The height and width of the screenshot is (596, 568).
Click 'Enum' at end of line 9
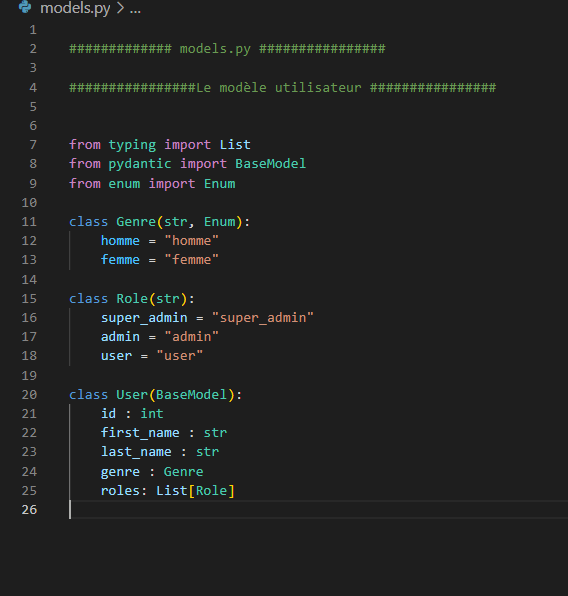point(219,184)
